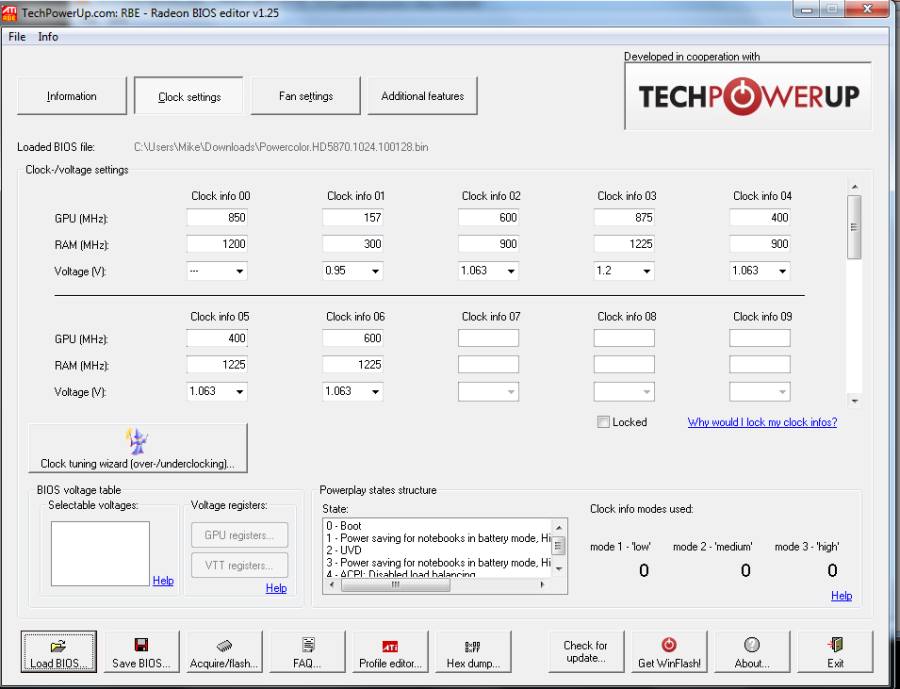Click the Selectable voltages list box

(x=100, y=553)
